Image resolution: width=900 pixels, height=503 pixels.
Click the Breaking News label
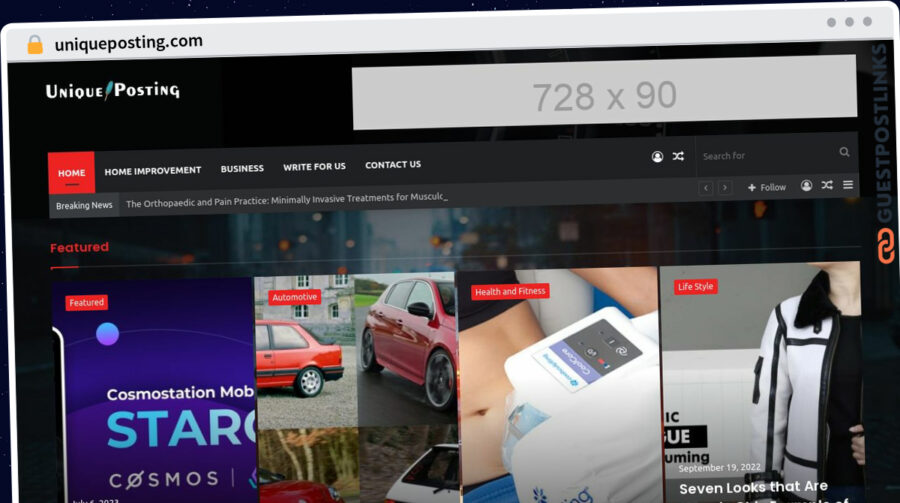pyautogui.click(x=84, y=205)
